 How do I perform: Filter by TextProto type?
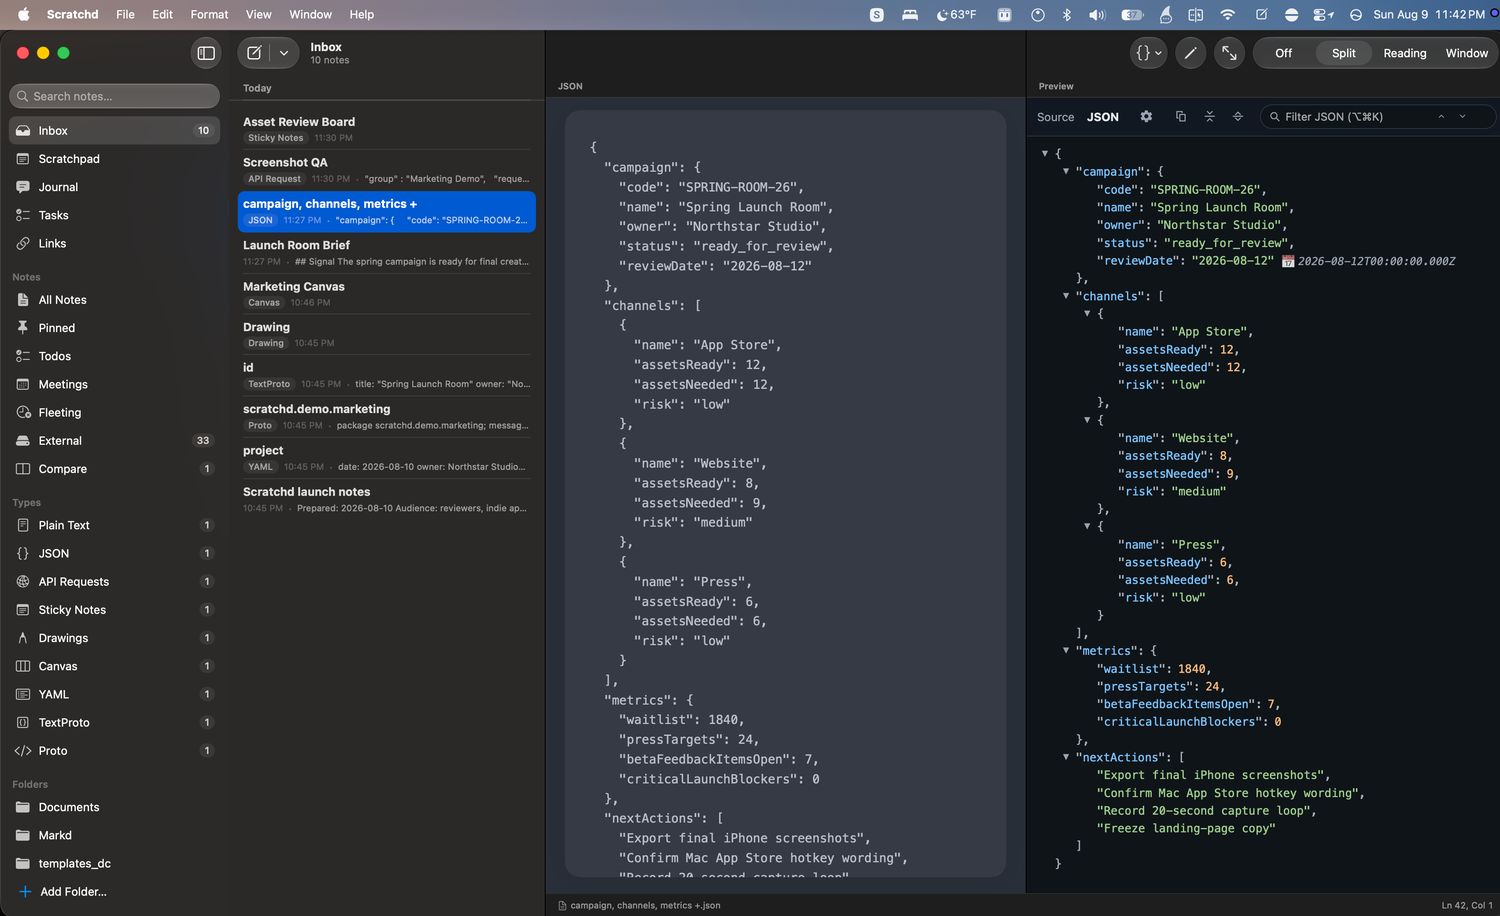point(115,722)
